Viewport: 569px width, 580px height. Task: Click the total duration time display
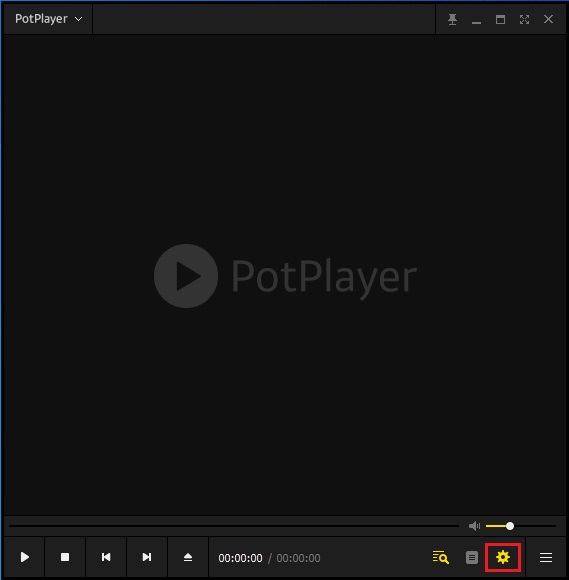click(298, 558)
